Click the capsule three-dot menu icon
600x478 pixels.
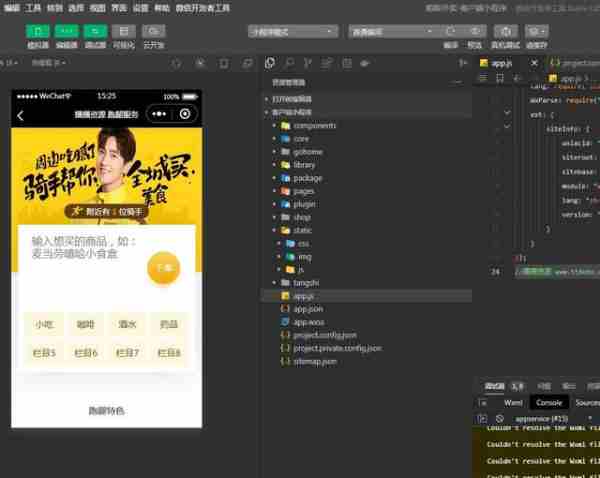point(160,114)
